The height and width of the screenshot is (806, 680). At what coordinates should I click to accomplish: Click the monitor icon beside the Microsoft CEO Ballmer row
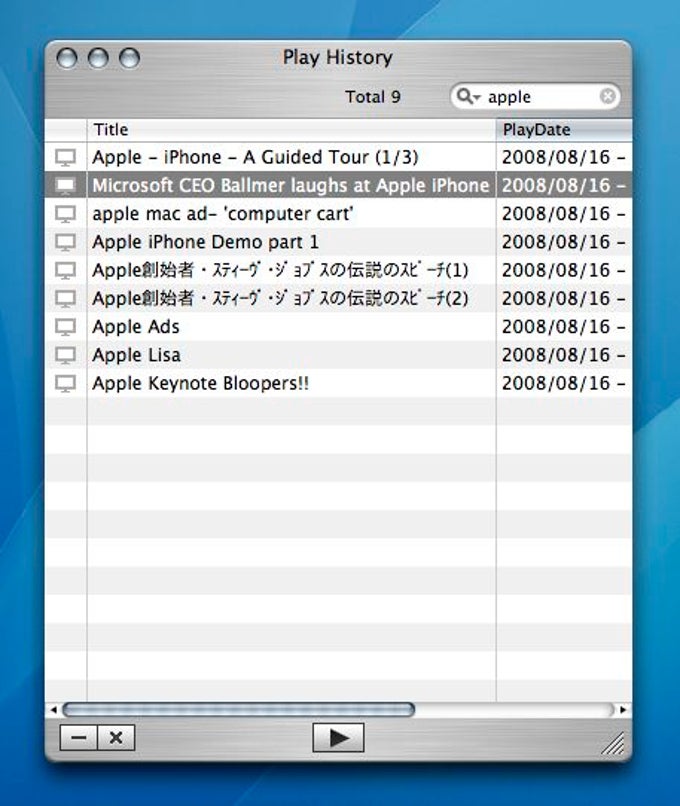[x=65, y=186]
